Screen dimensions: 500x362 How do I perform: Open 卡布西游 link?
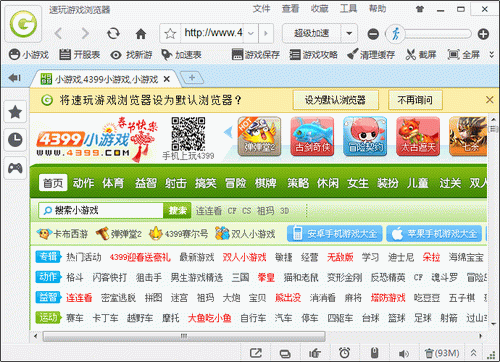click(62, 234)
